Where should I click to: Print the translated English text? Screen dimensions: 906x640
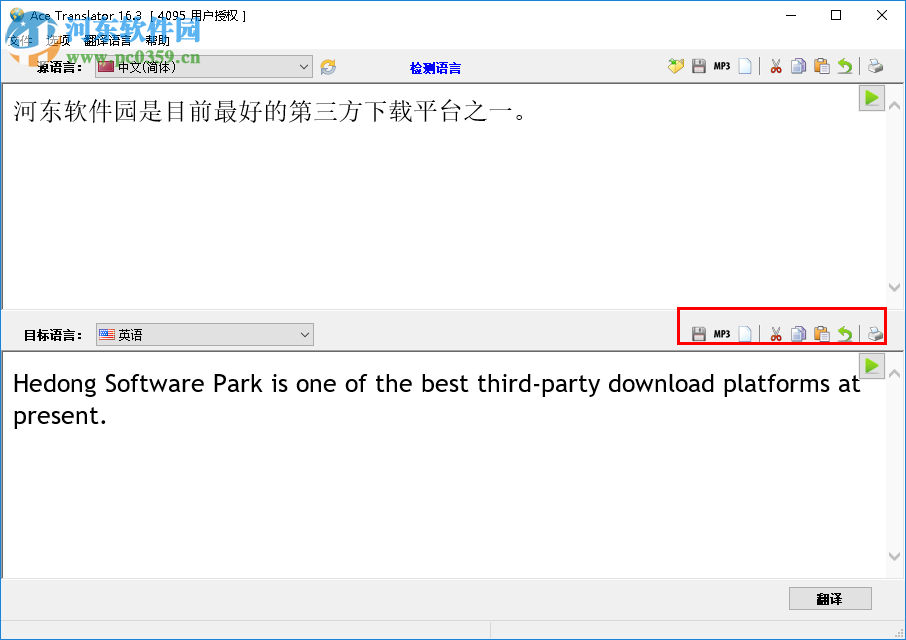tap(875, 333)
